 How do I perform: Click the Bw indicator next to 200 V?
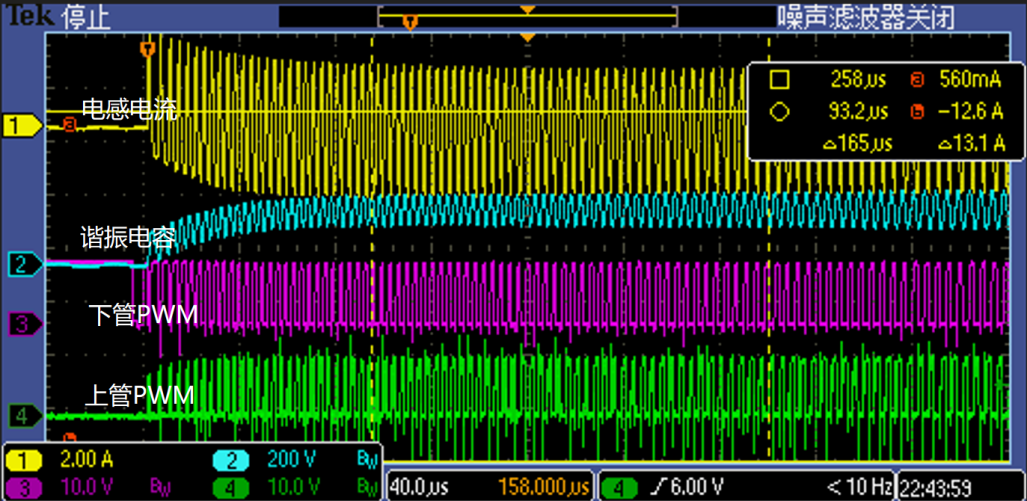(367, 461)
